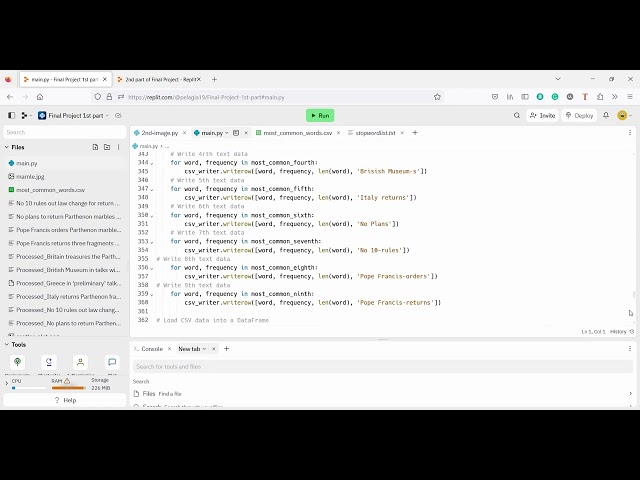640x480 pixels.
Task: Click the Deploy button
Action: click(x=579, y=116)
